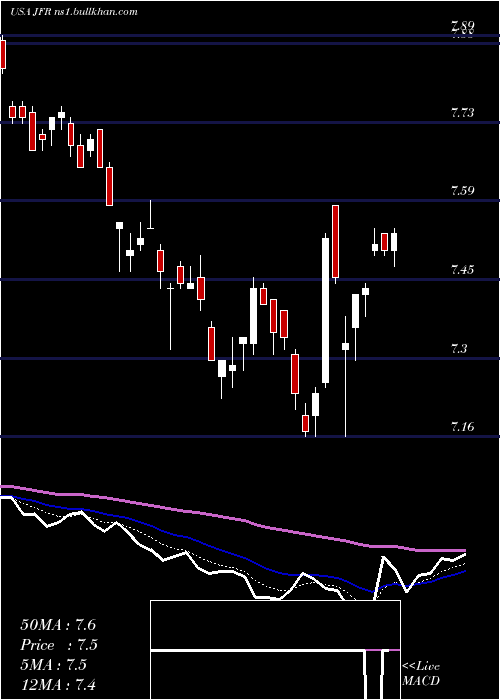The width and height of the screenshot is (500, 700).
Task: Click the tall red candle reaching 7.59
Action: click(x=335, y=244)
